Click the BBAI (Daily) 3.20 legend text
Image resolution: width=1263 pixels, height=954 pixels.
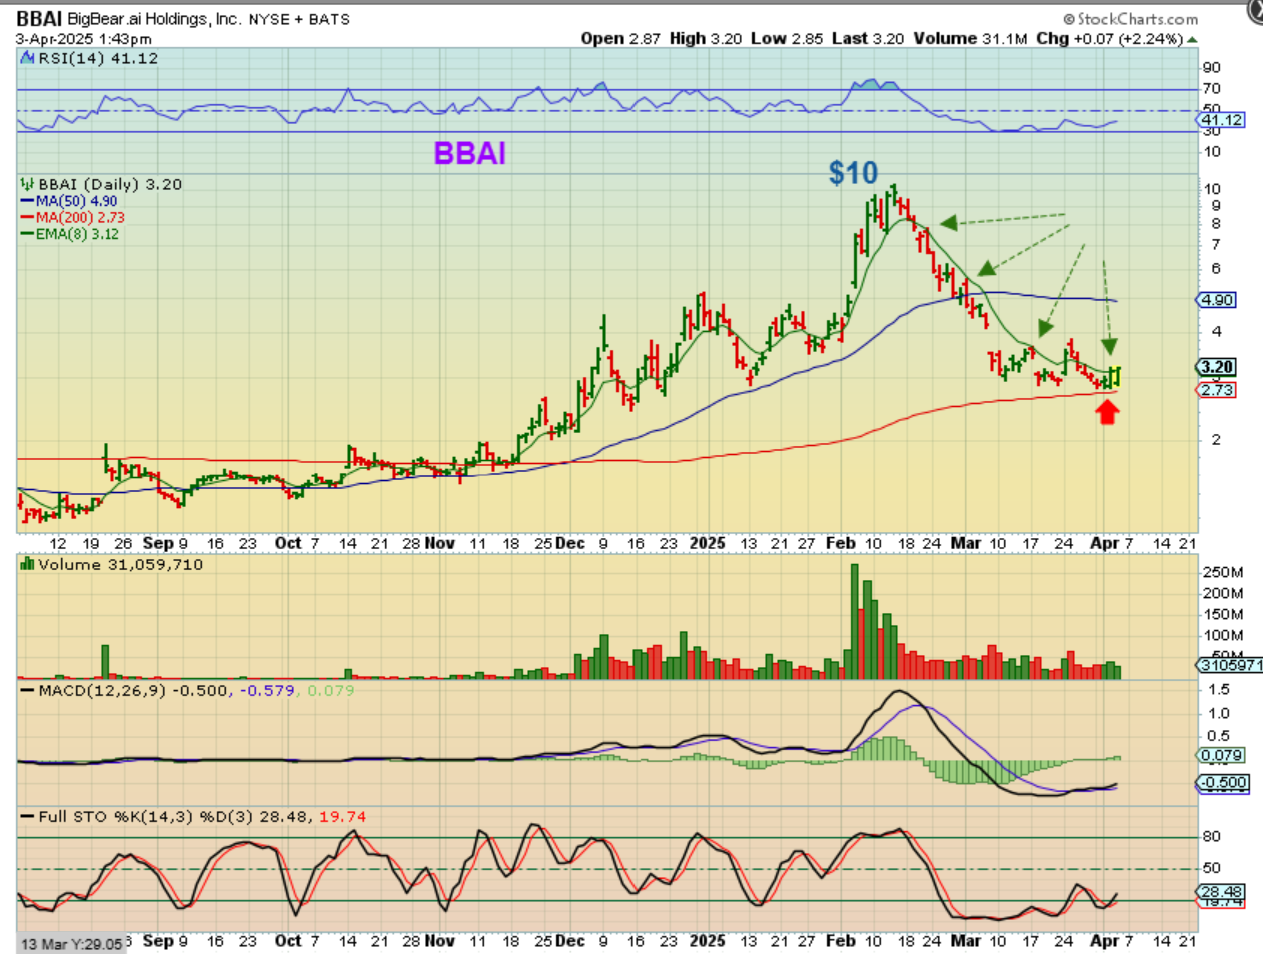click(110, 184)
